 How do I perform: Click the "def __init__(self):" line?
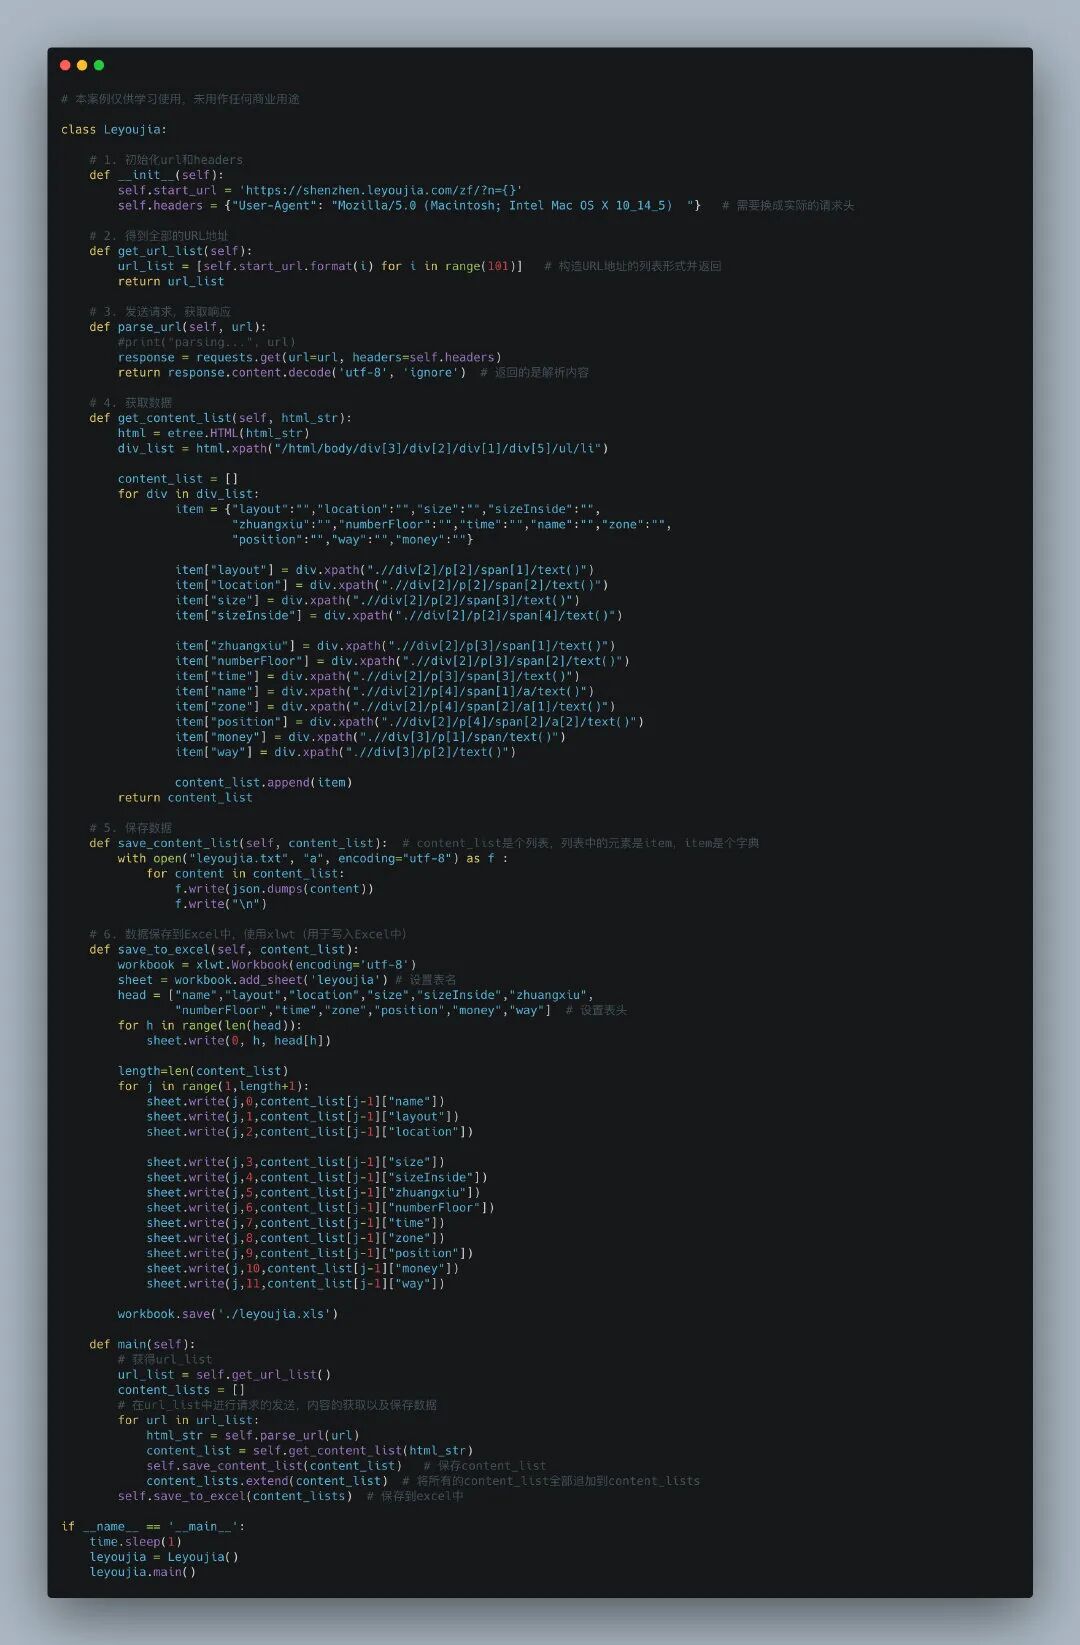click(x=156, y=175)
